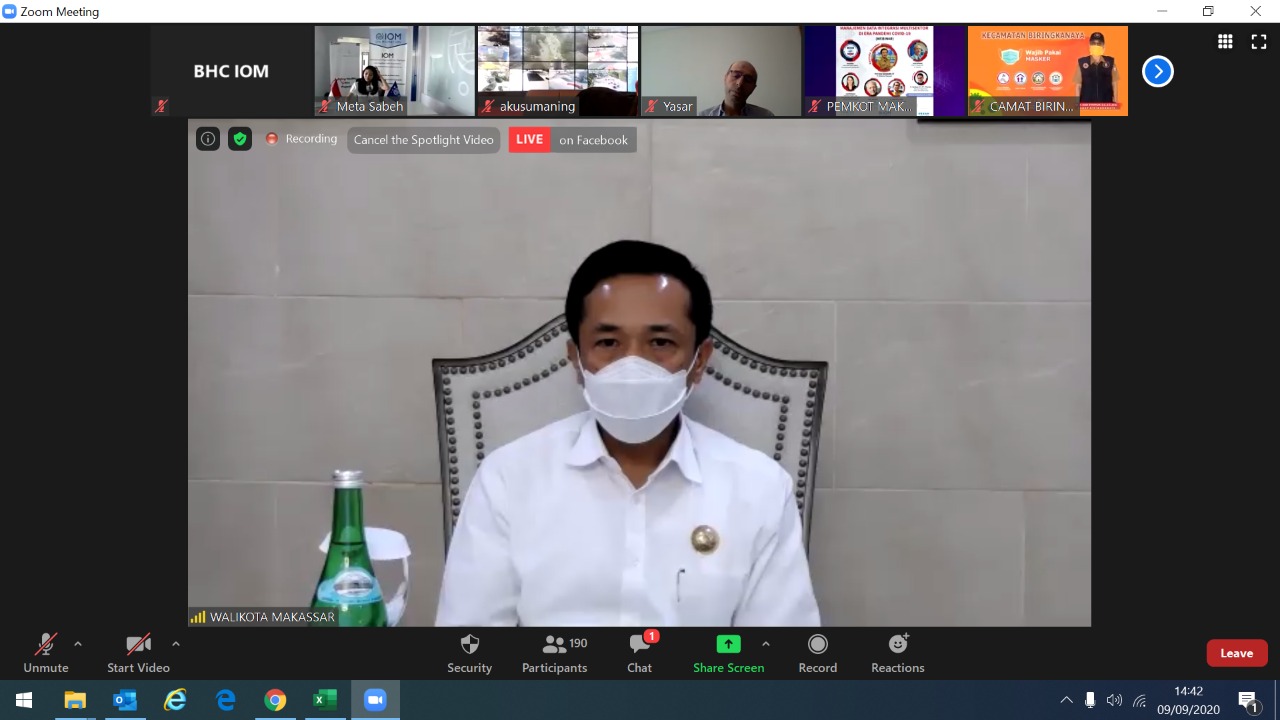Enter full screen mode
This screenshot has height=720, width=1280.
click(1259, 41)
